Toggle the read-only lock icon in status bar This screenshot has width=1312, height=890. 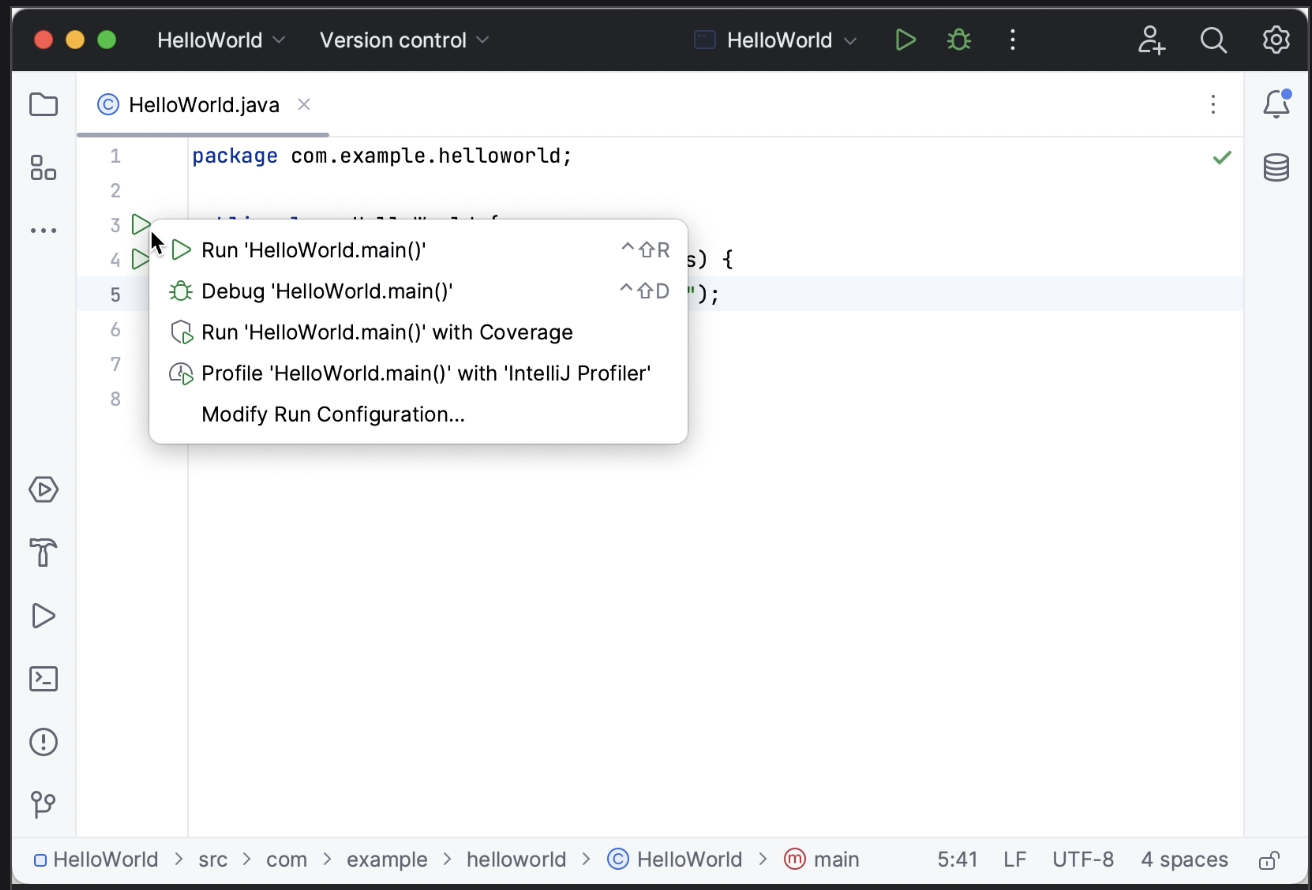pyautogui.click(x=1269, y=860)
